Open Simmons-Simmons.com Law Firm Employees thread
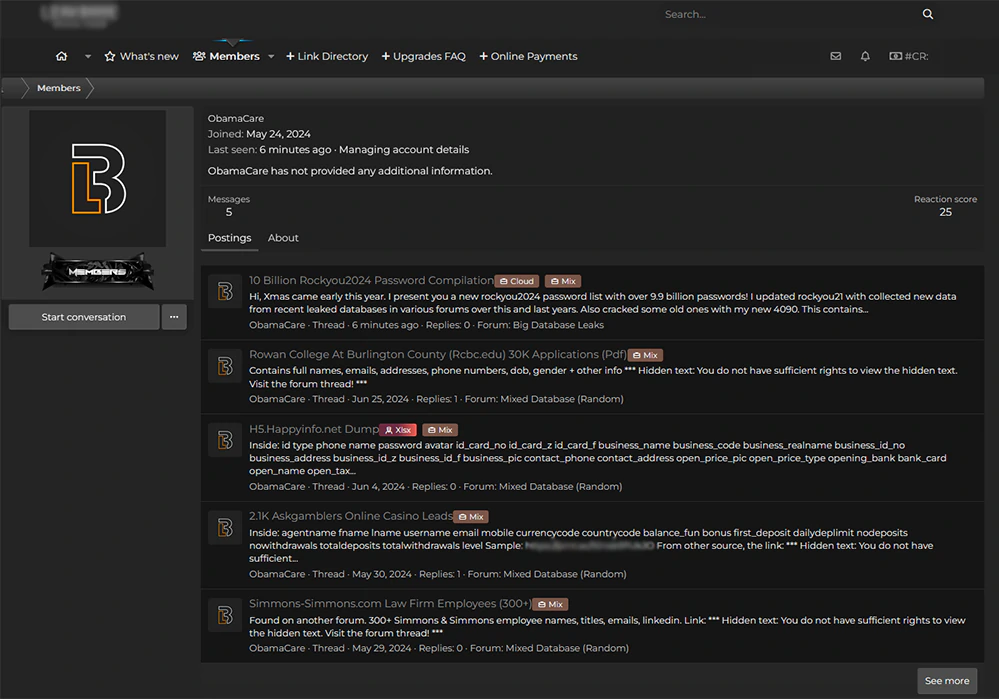999x699 pixels. point(391,603)
